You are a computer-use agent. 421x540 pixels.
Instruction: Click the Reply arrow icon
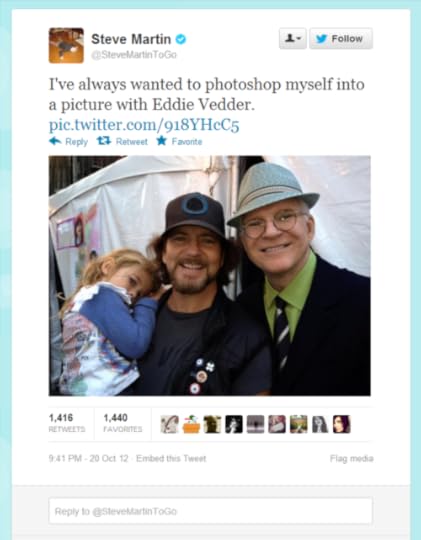pos(55,141)
